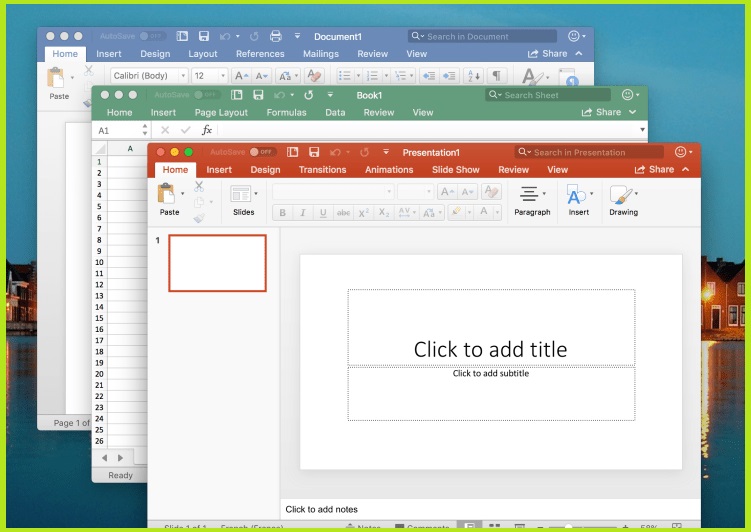Click the Show Paragraph Marks icon in Word
Viewport: 751px width, 532px height.
(497, 76)
